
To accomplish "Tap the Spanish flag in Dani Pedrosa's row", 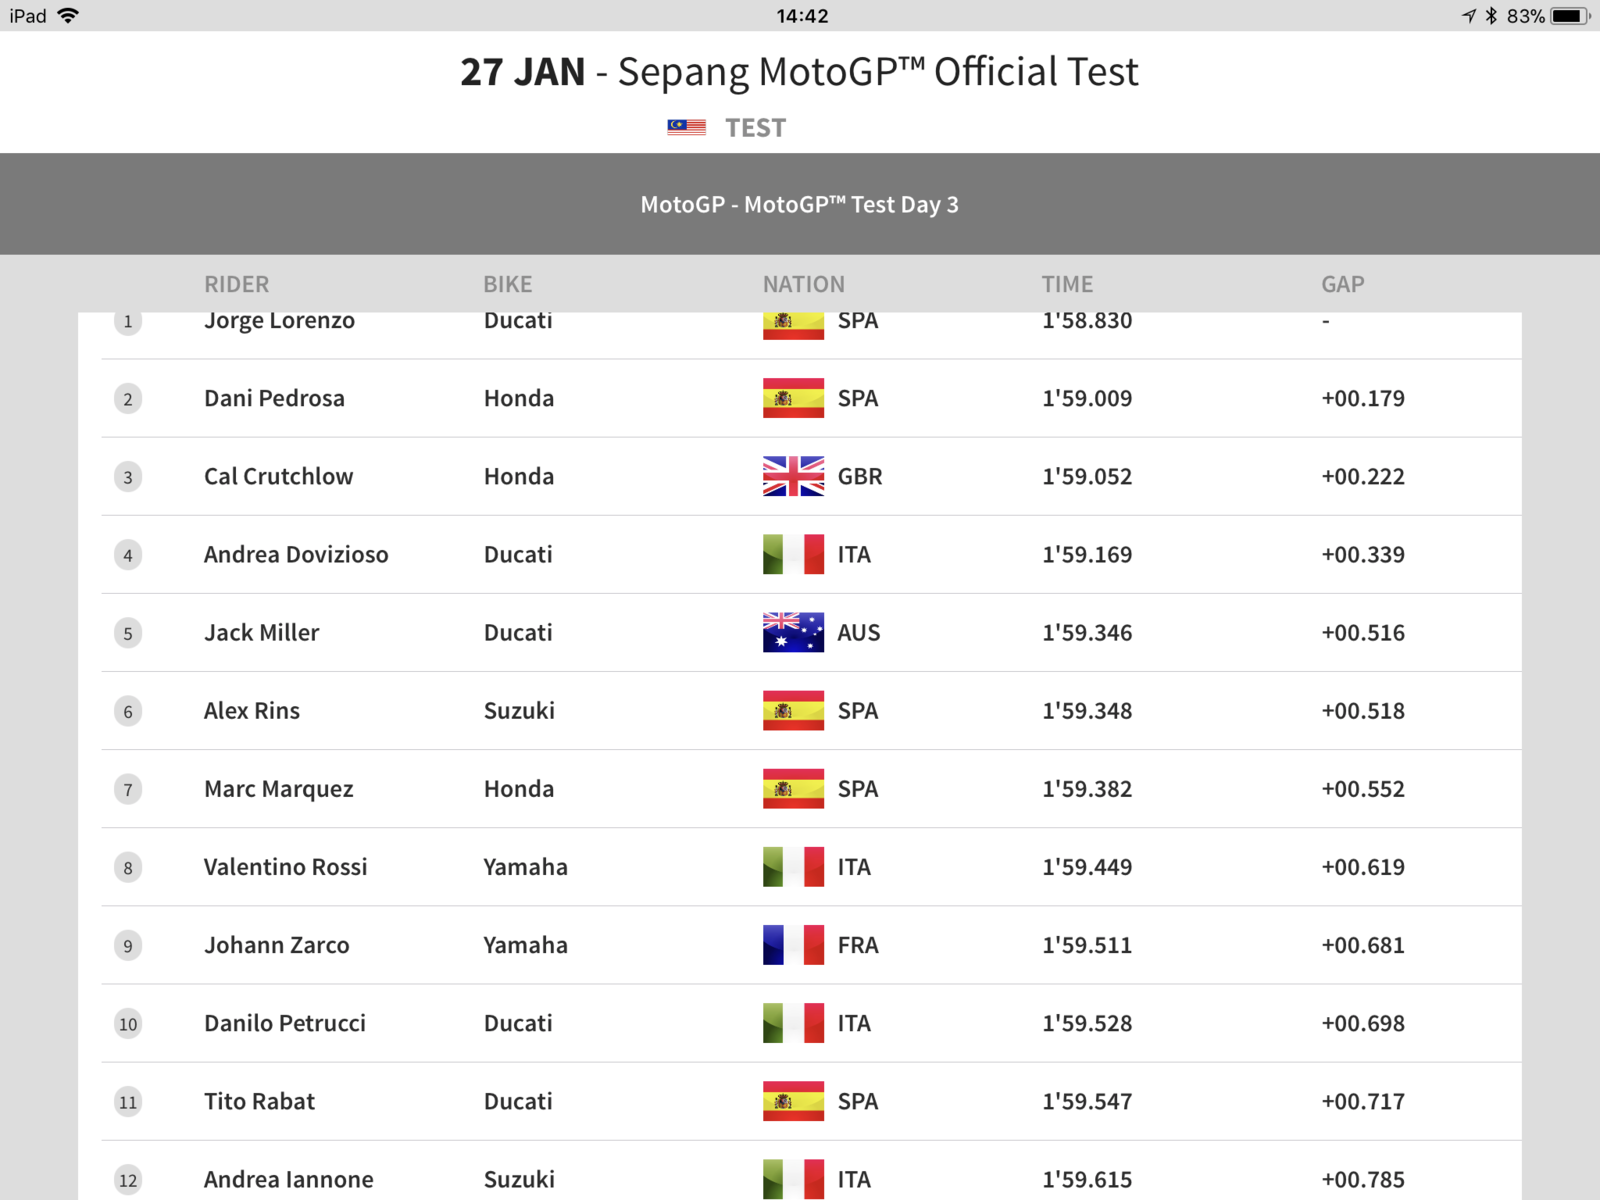I will coord(793,398).
